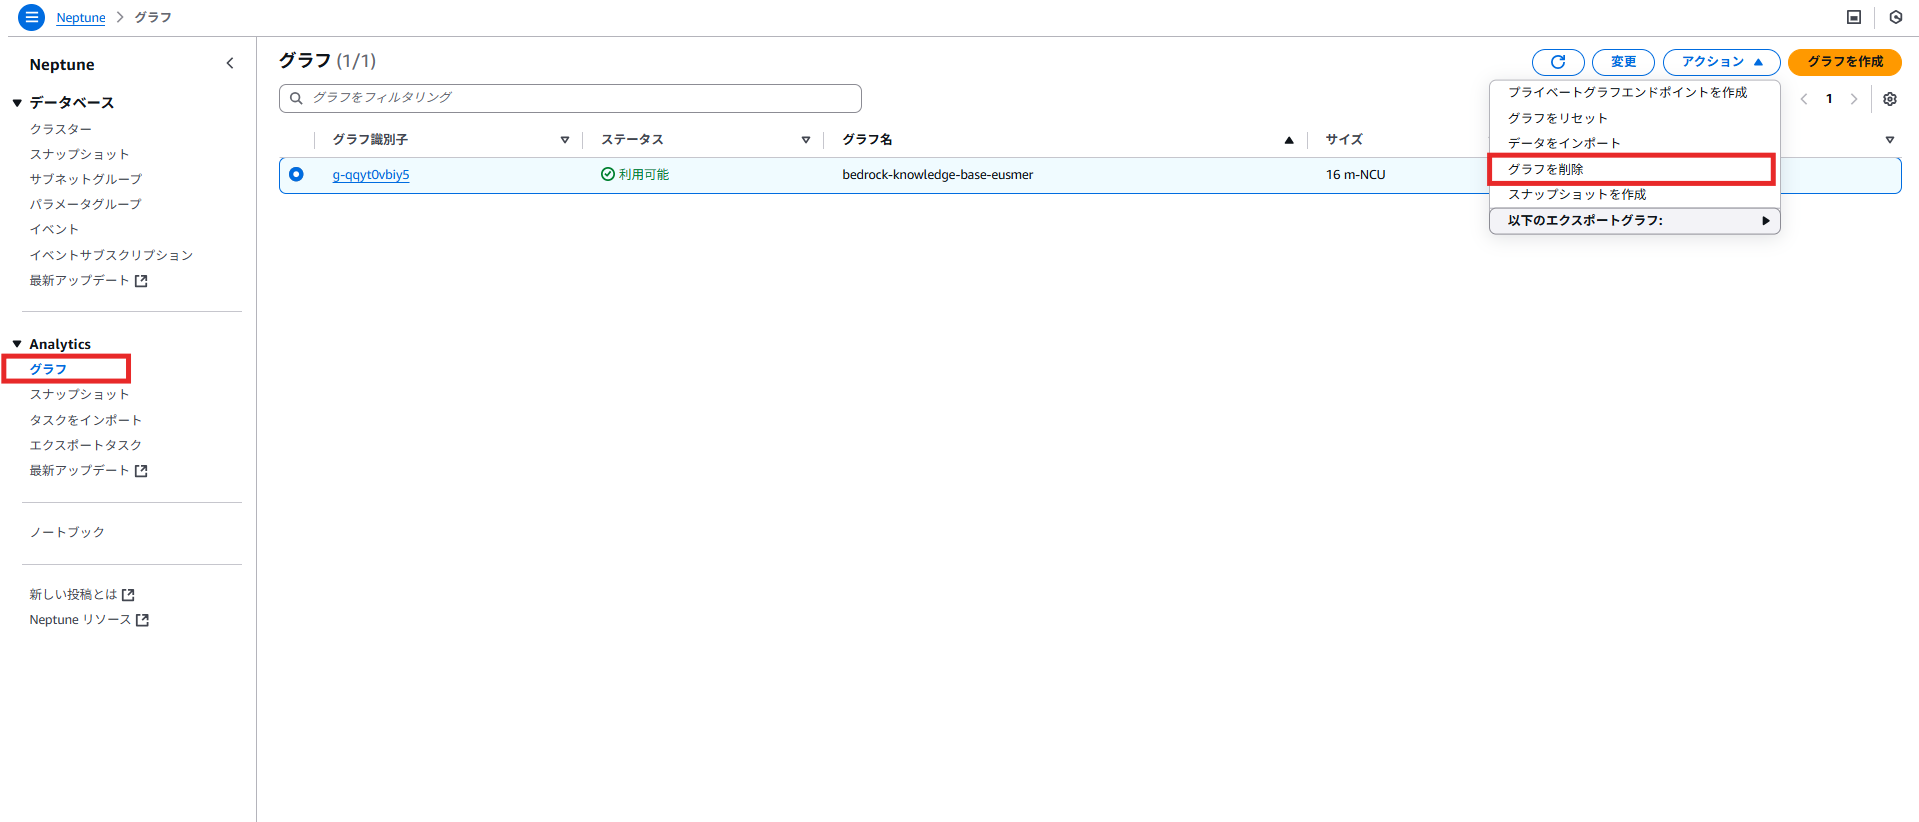Open ノートブック in the sidebar
The width and height of the screenshot is (1919, 822).
[x=67, y=532]
